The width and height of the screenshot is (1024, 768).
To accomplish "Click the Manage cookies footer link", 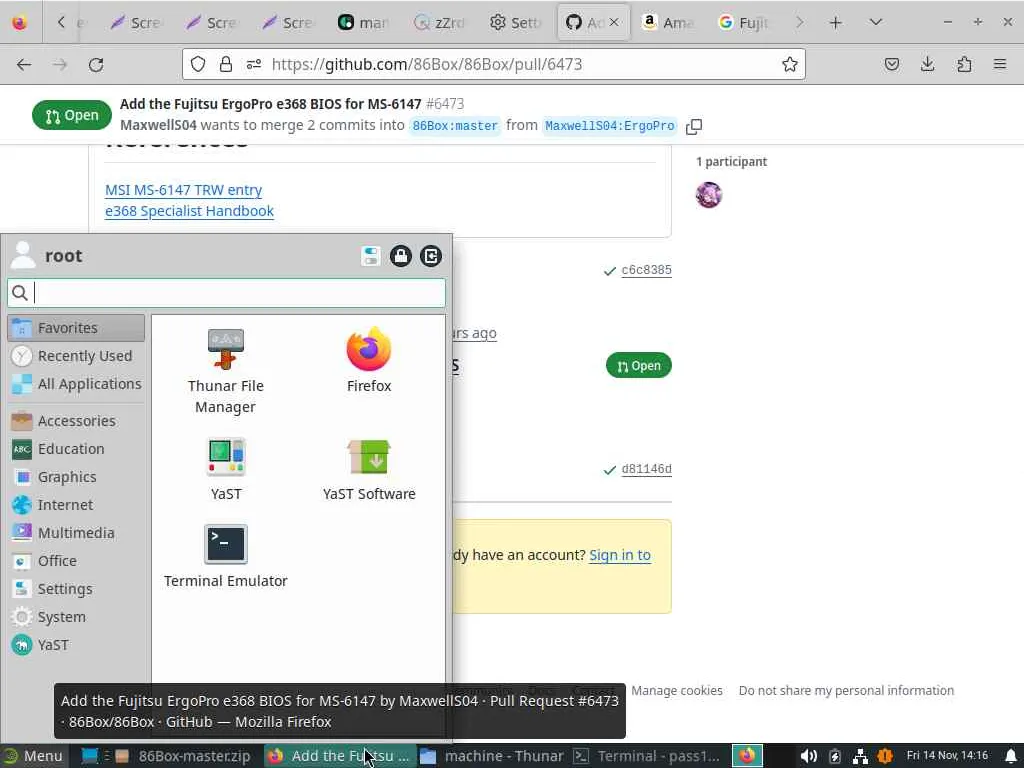I will 677,690.
